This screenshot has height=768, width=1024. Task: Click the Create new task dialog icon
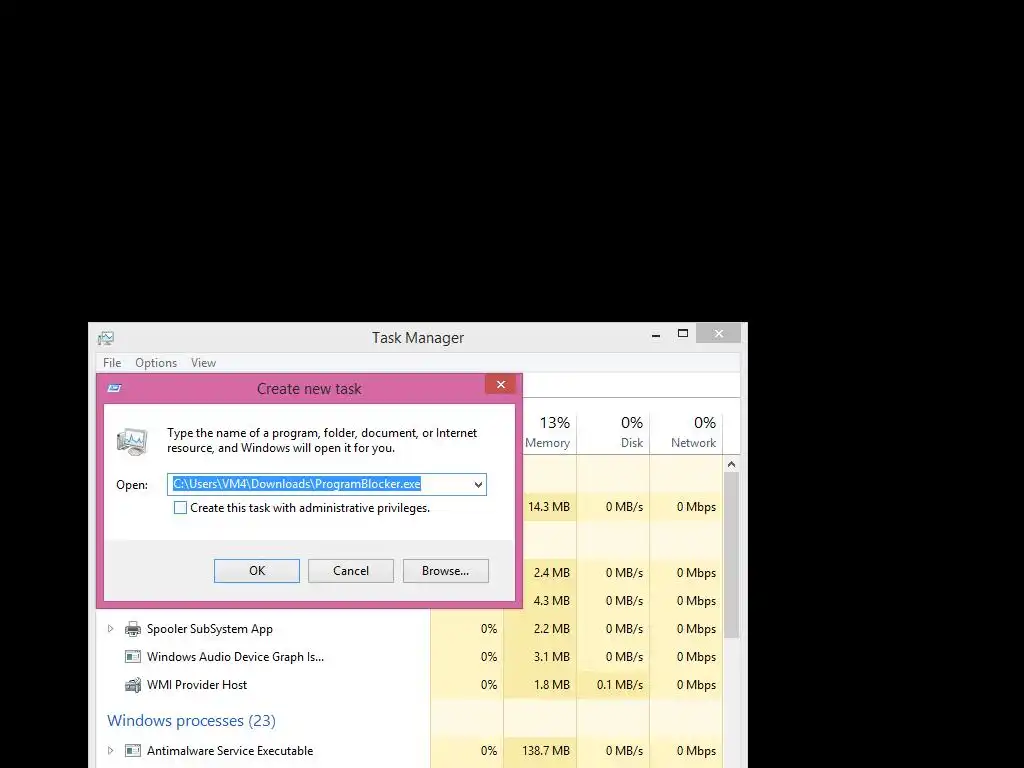click(114, 389)
